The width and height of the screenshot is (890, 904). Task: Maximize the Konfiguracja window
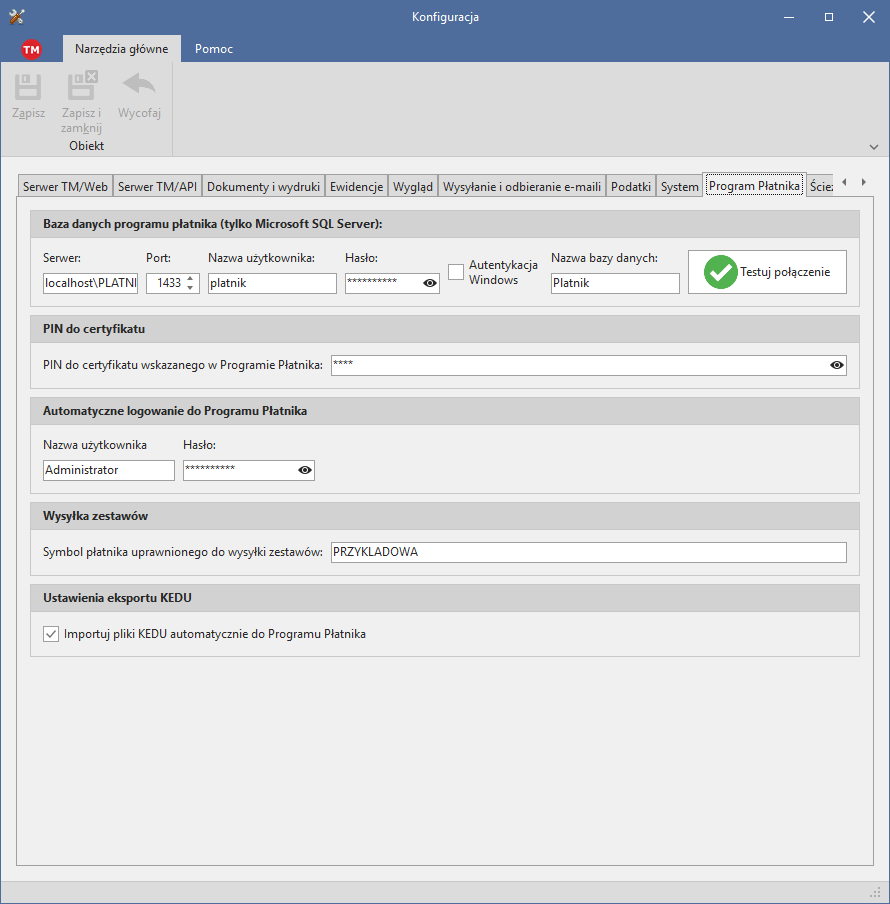(x=829, y=17)
